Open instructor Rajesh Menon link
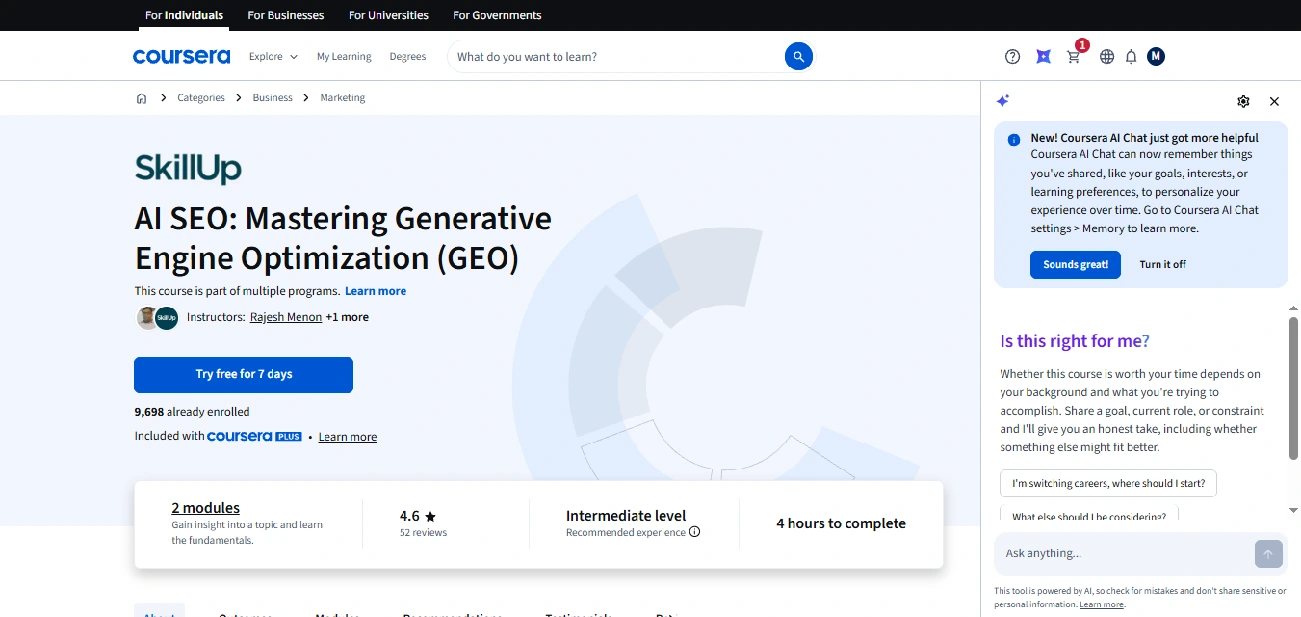1301x617 pixels. 286,317
